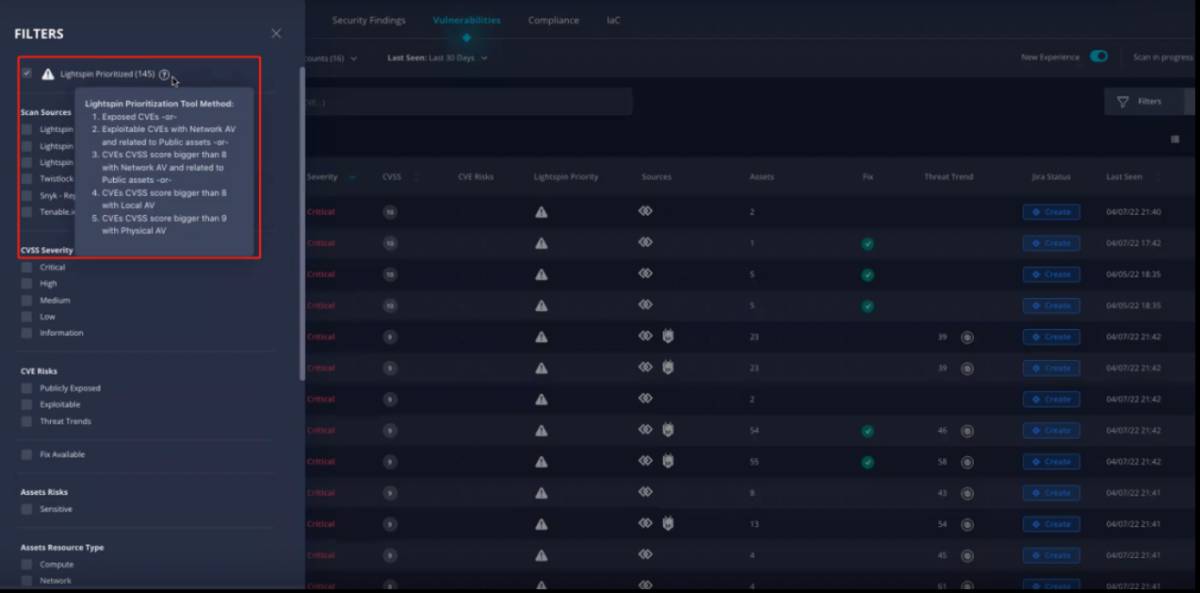This screenshot has width=1200, height=593.
Task: Click the help icon beside Lightspin Prioritized
Action: click(164, 75)
